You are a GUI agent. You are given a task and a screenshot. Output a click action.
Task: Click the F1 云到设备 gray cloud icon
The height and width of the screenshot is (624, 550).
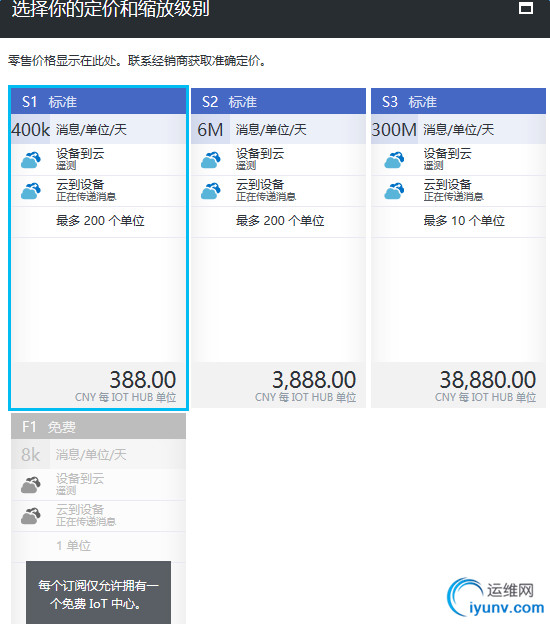click(31, 516)
